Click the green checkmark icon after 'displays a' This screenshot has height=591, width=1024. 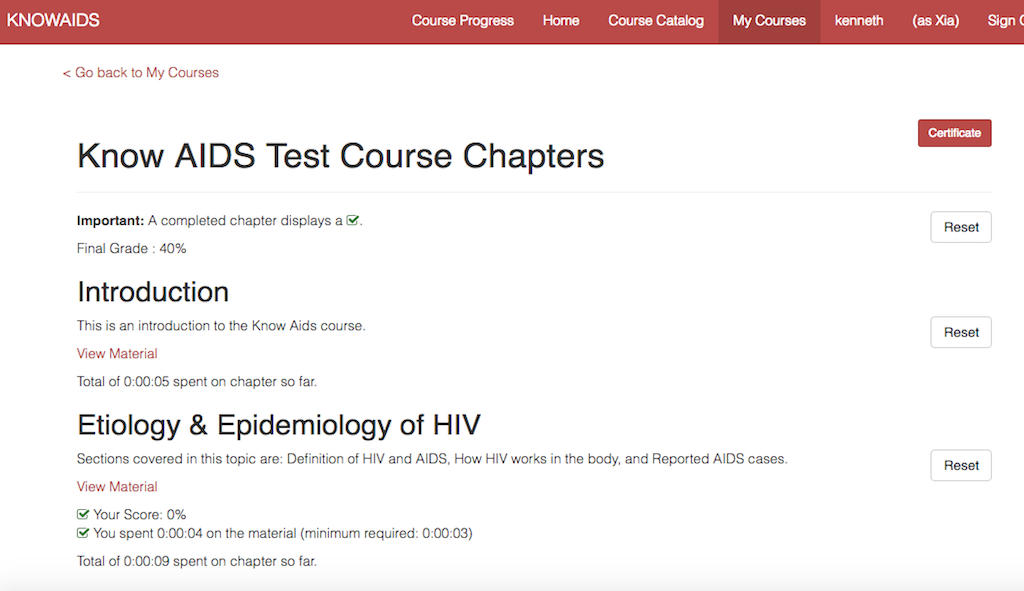point(353,220)
